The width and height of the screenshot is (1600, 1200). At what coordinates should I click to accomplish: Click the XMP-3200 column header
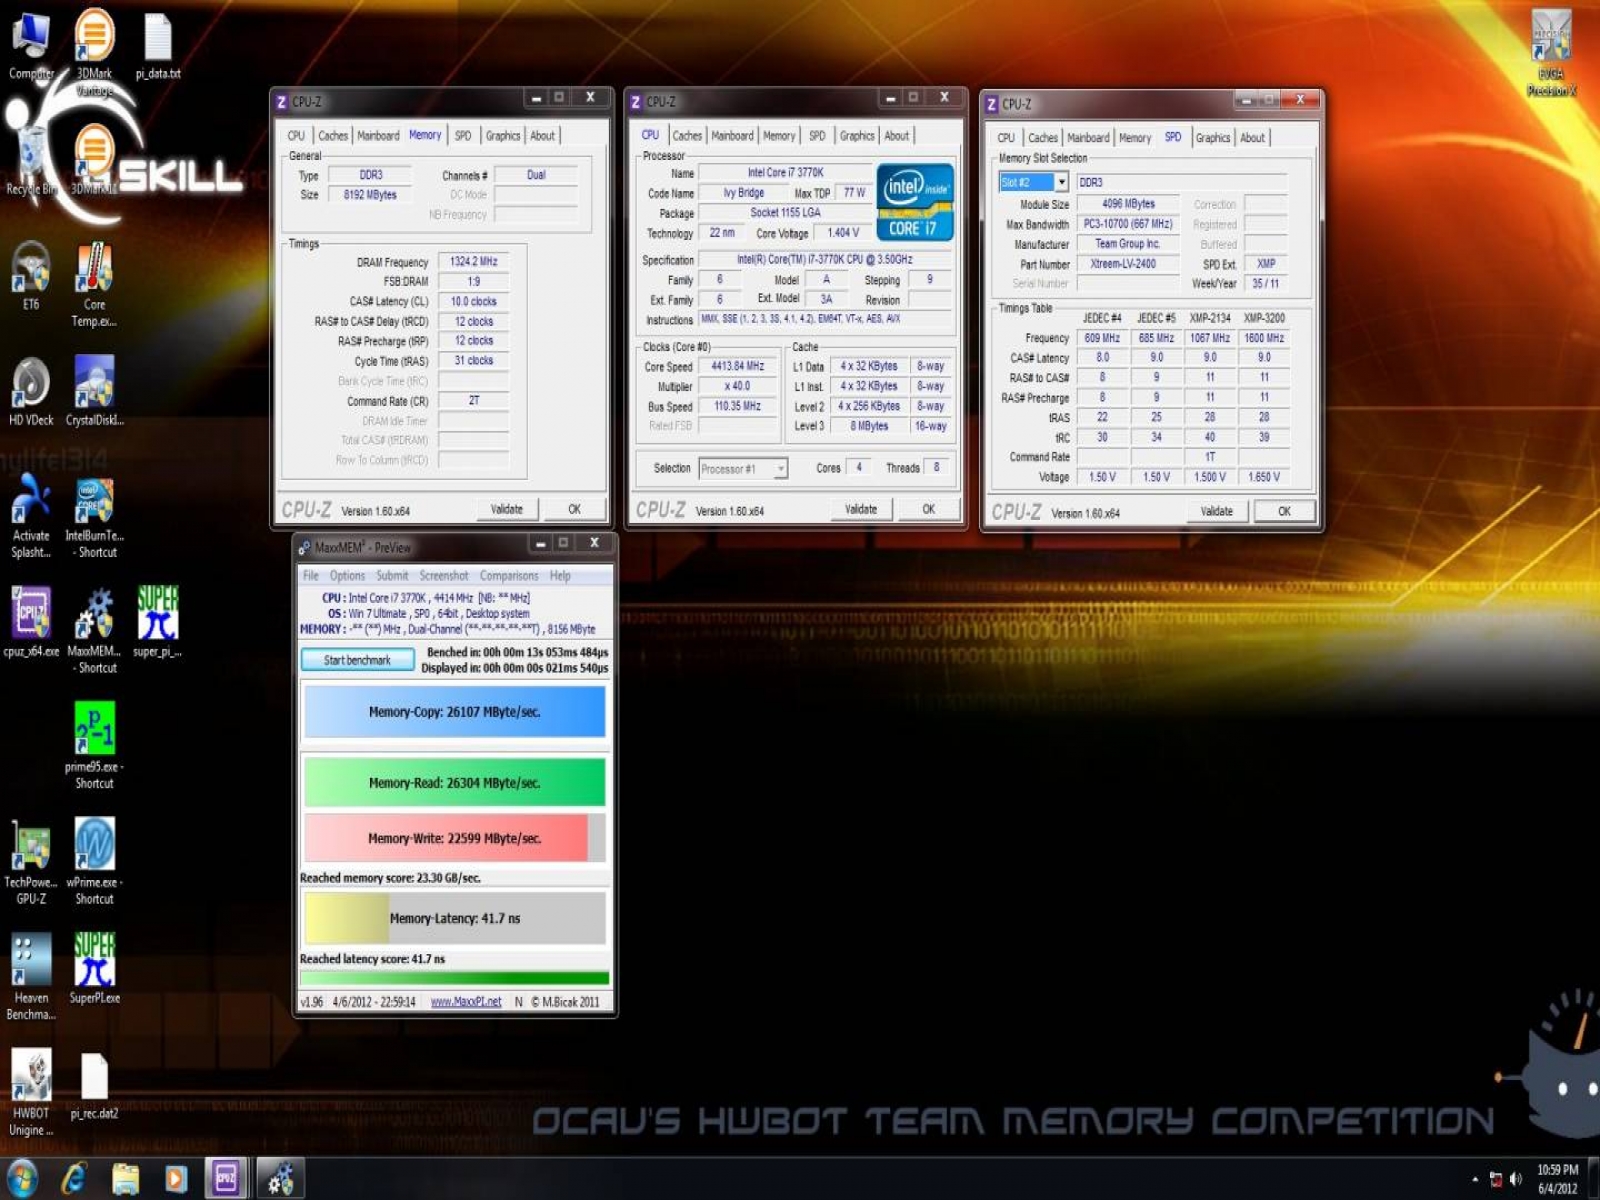1264,318
